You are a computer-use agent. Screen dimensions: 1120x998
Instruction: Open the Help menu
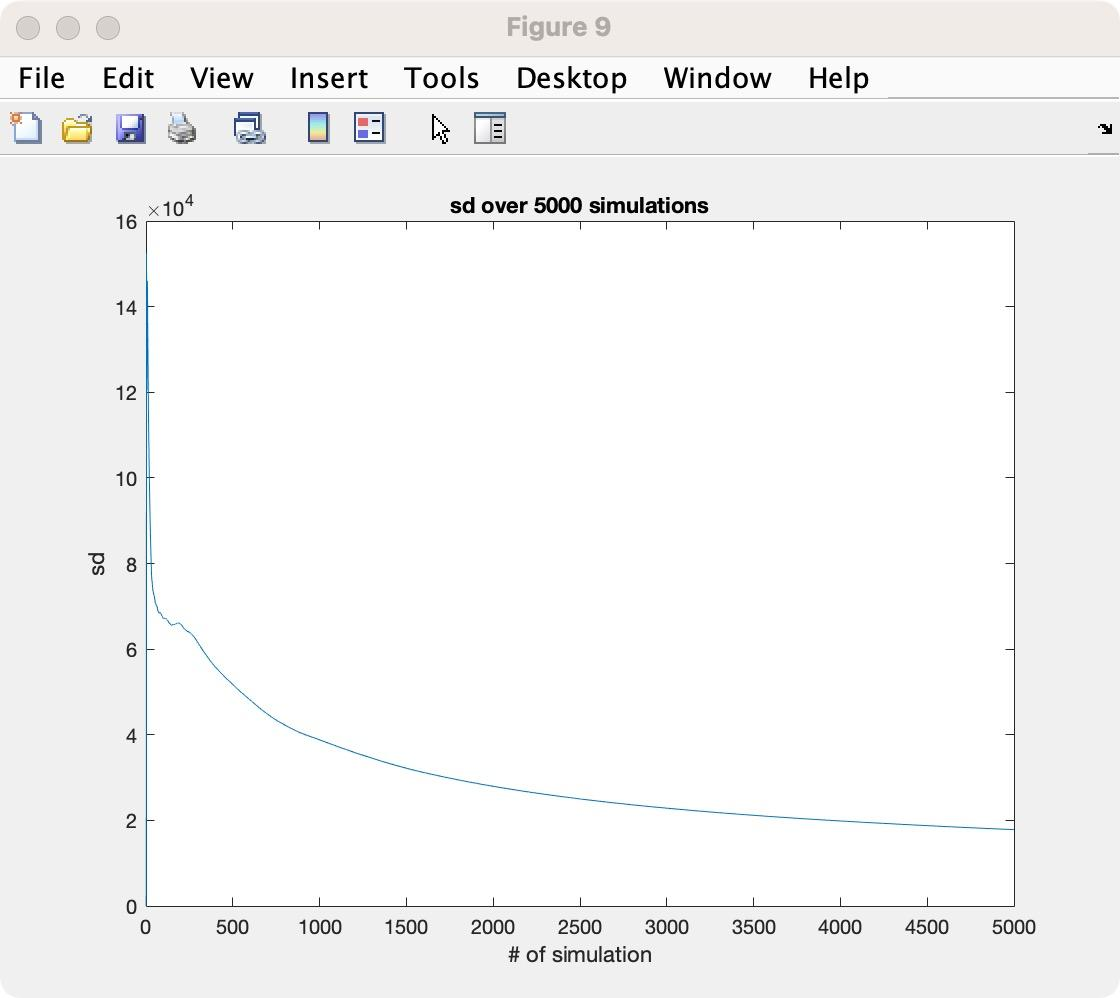[837, 78]
